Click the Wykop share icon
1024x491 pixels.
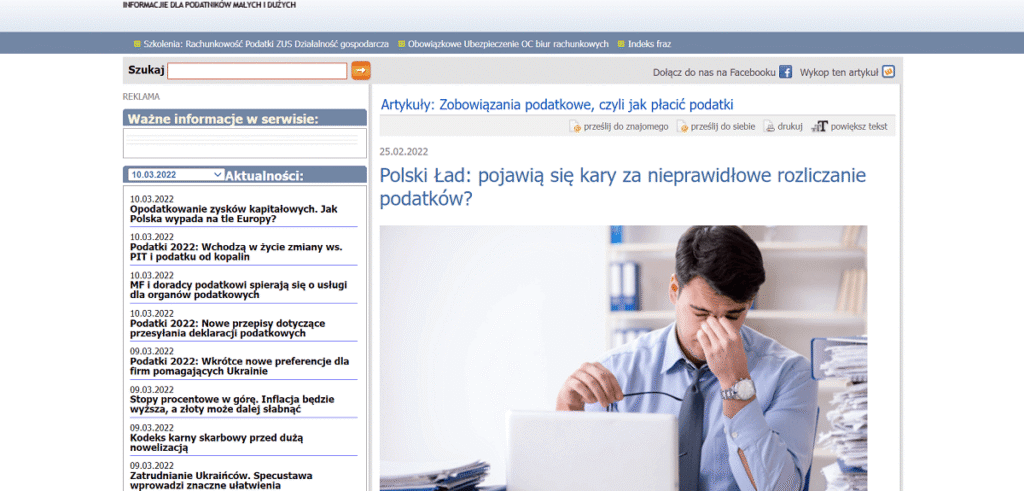click(x=888, y=72)
